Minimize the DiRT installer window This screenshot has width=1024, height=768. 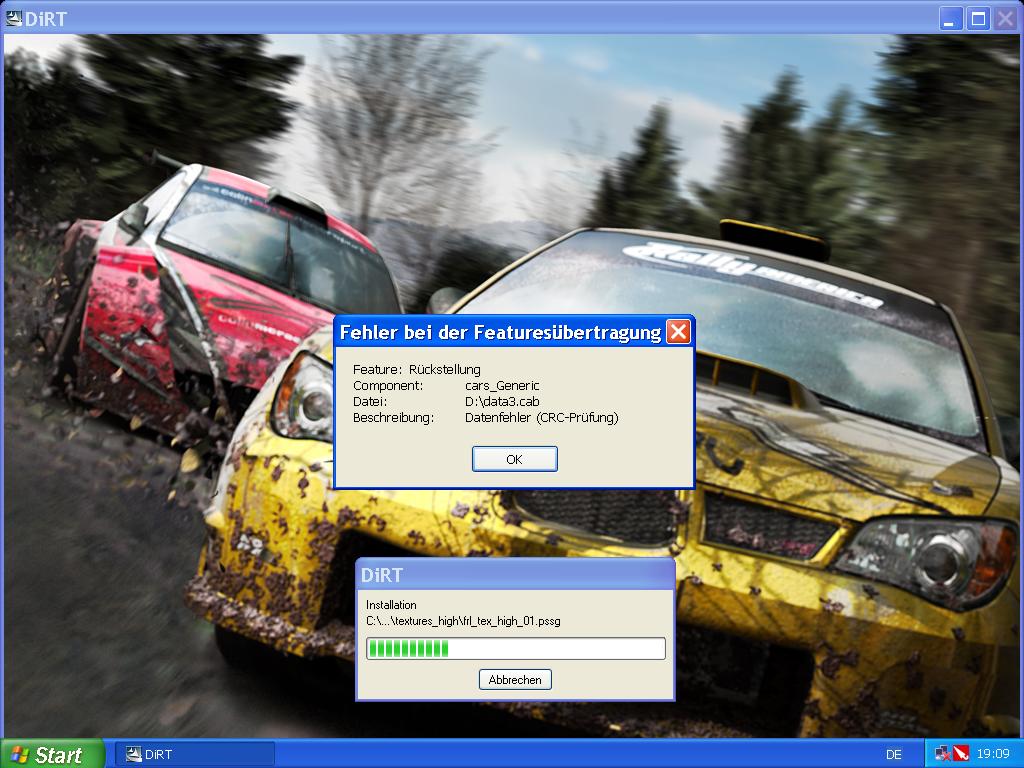(951, 19)
